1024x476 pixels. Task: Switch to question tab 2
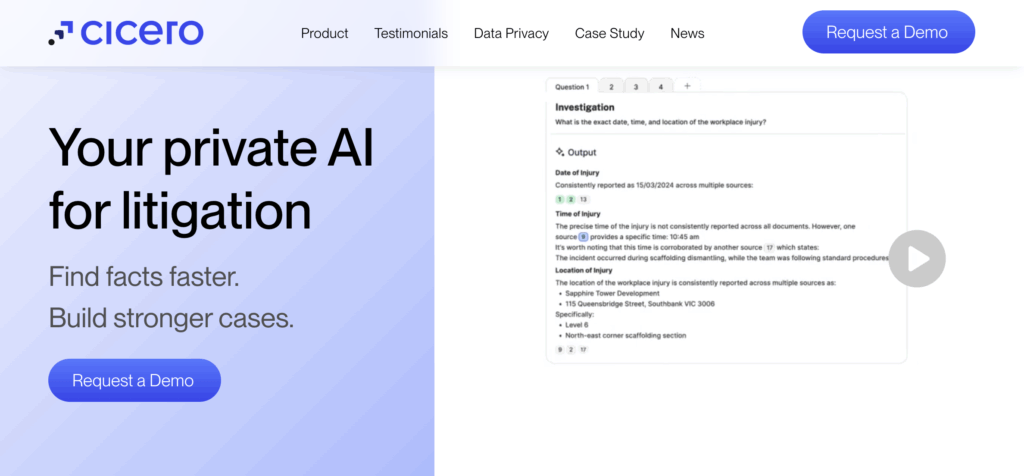coord(611,87)
